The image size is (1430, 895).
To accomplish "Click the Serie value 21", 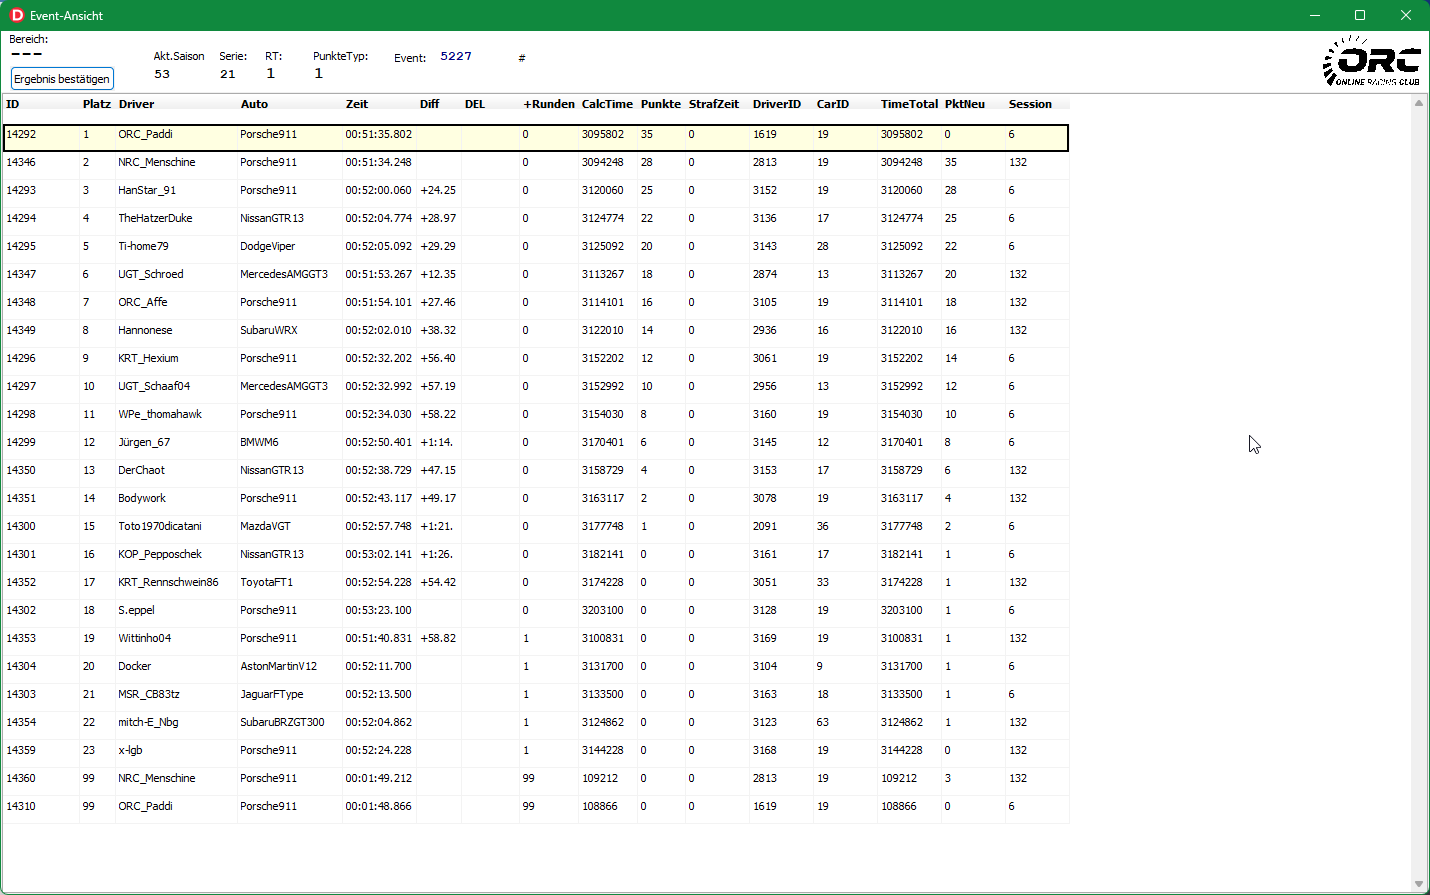I will pyautogui.click(x=228, y=74).
